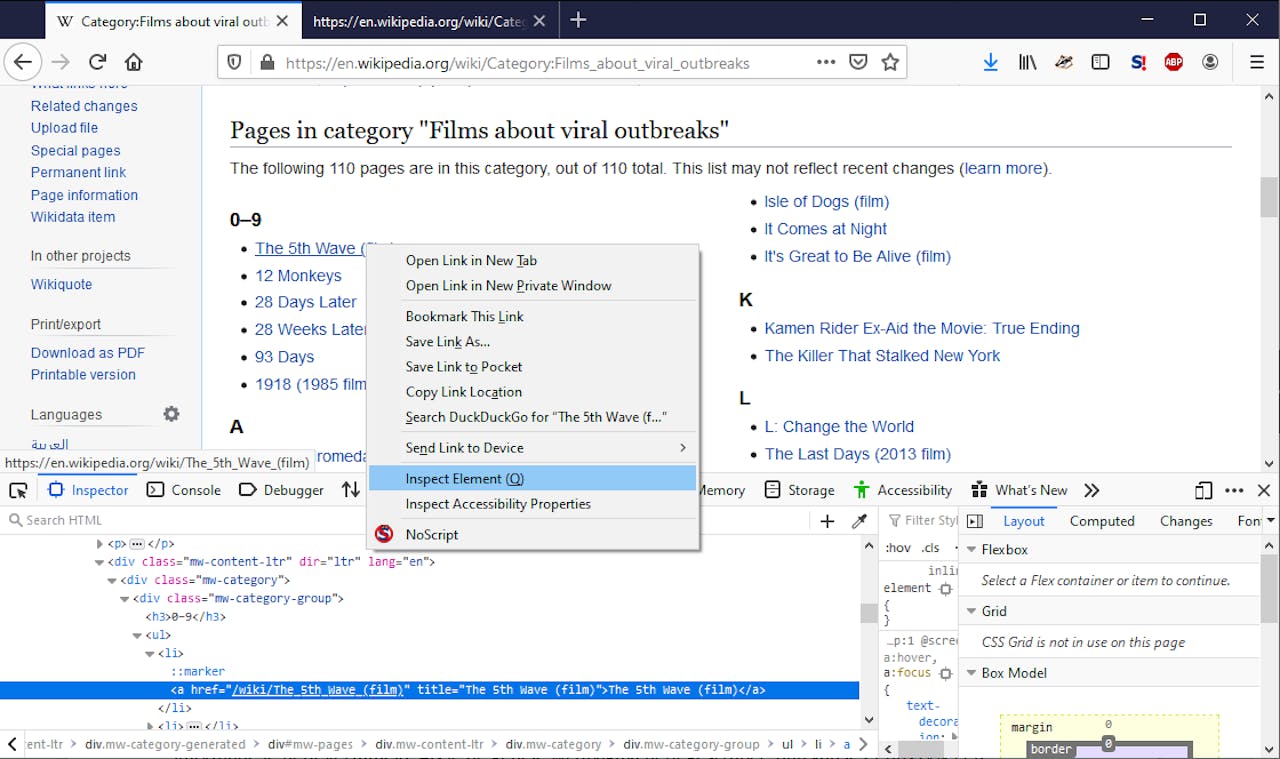This screenshot has height=759, width=1280.
Task: Toggle the three-pane inspector layout button
Action: [975, 521]
